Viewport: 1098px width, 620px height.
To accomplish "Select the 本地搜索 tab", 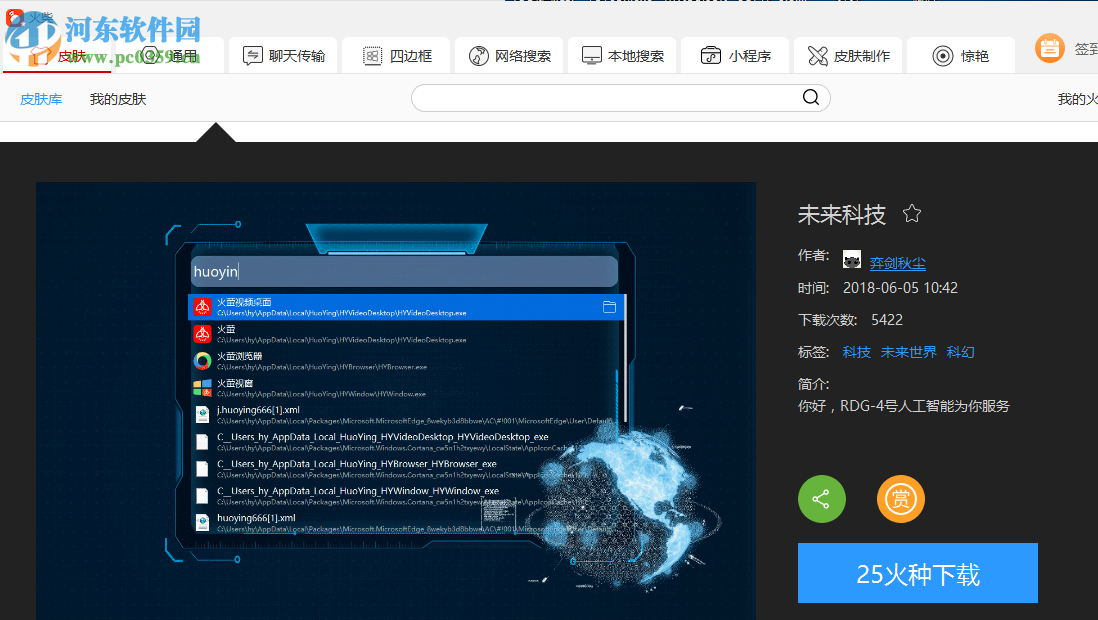I will [623, 56].
